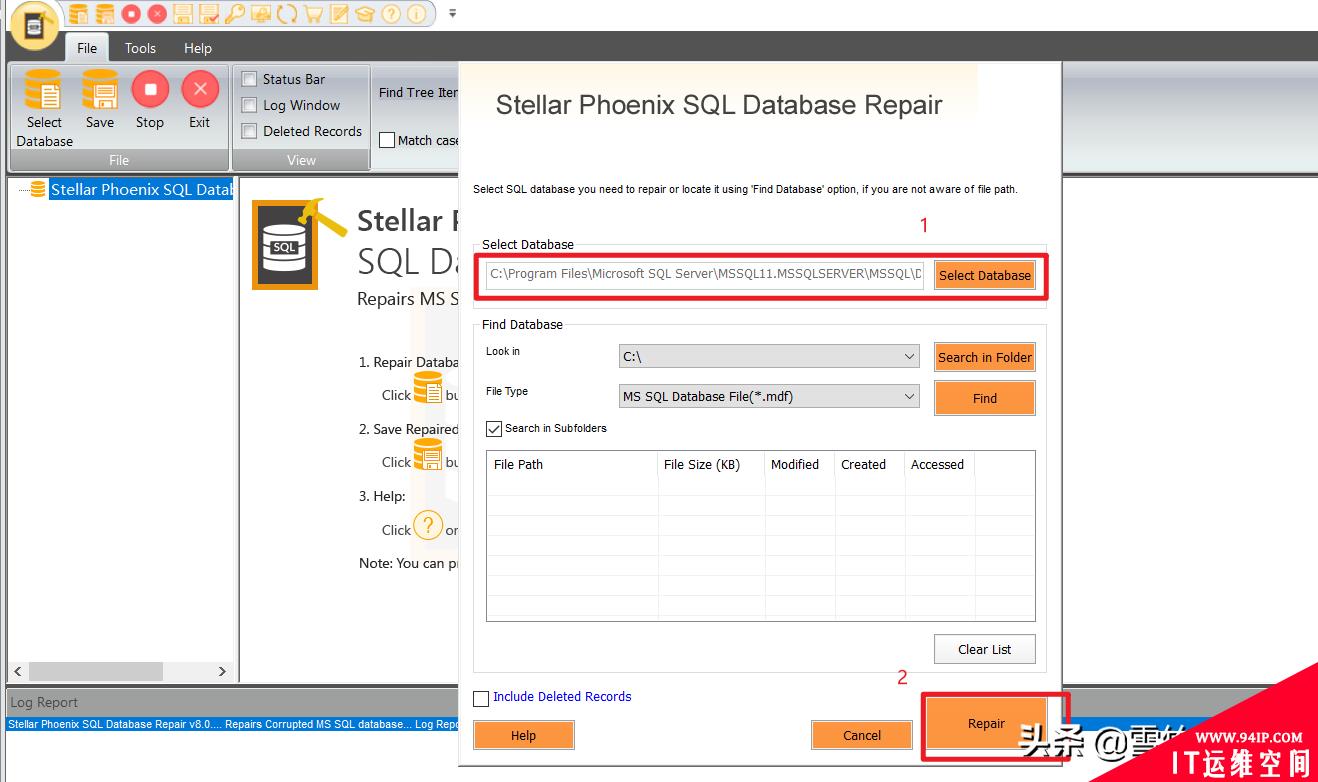Open the Tools ribbon tab
Image resolution: width=1318 pixels, height=782 pixels.
coord(140,48)
